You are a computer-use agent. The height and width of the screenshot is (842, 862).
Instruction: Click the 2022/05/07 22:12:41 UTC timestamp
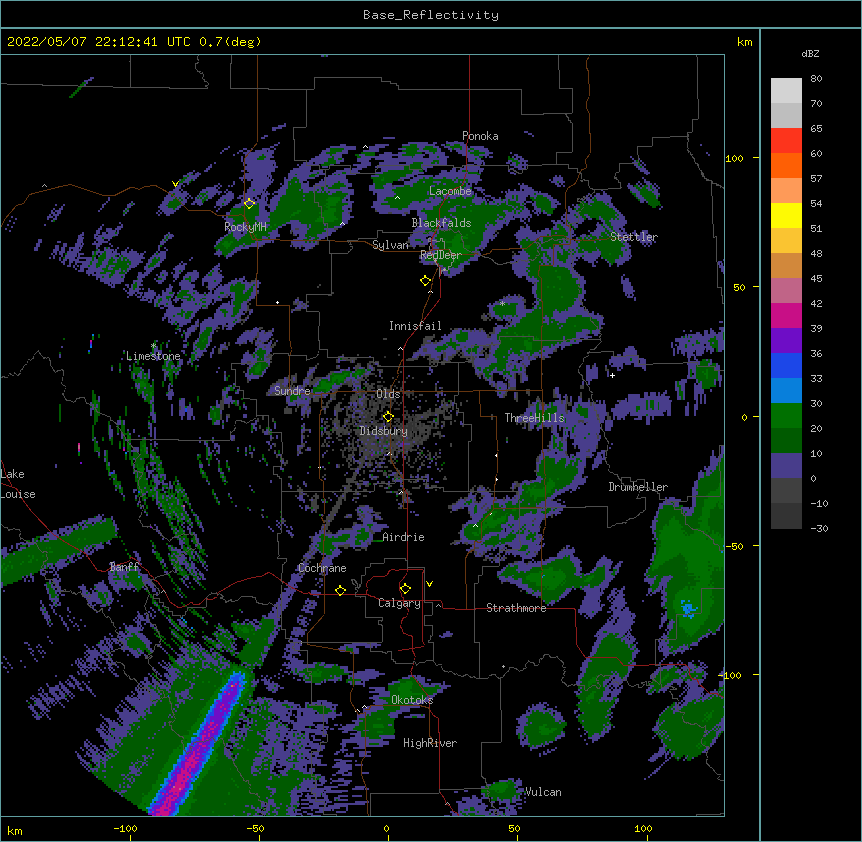99,42
